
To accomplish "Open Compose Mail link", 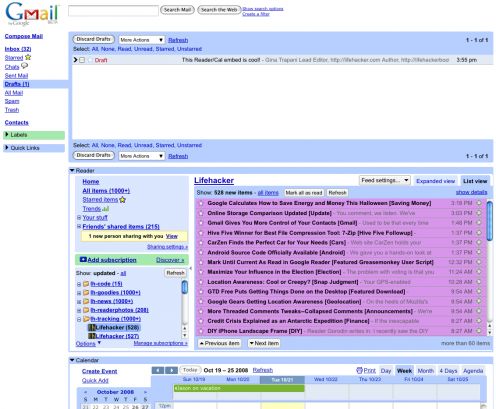I will pos(24,36).
